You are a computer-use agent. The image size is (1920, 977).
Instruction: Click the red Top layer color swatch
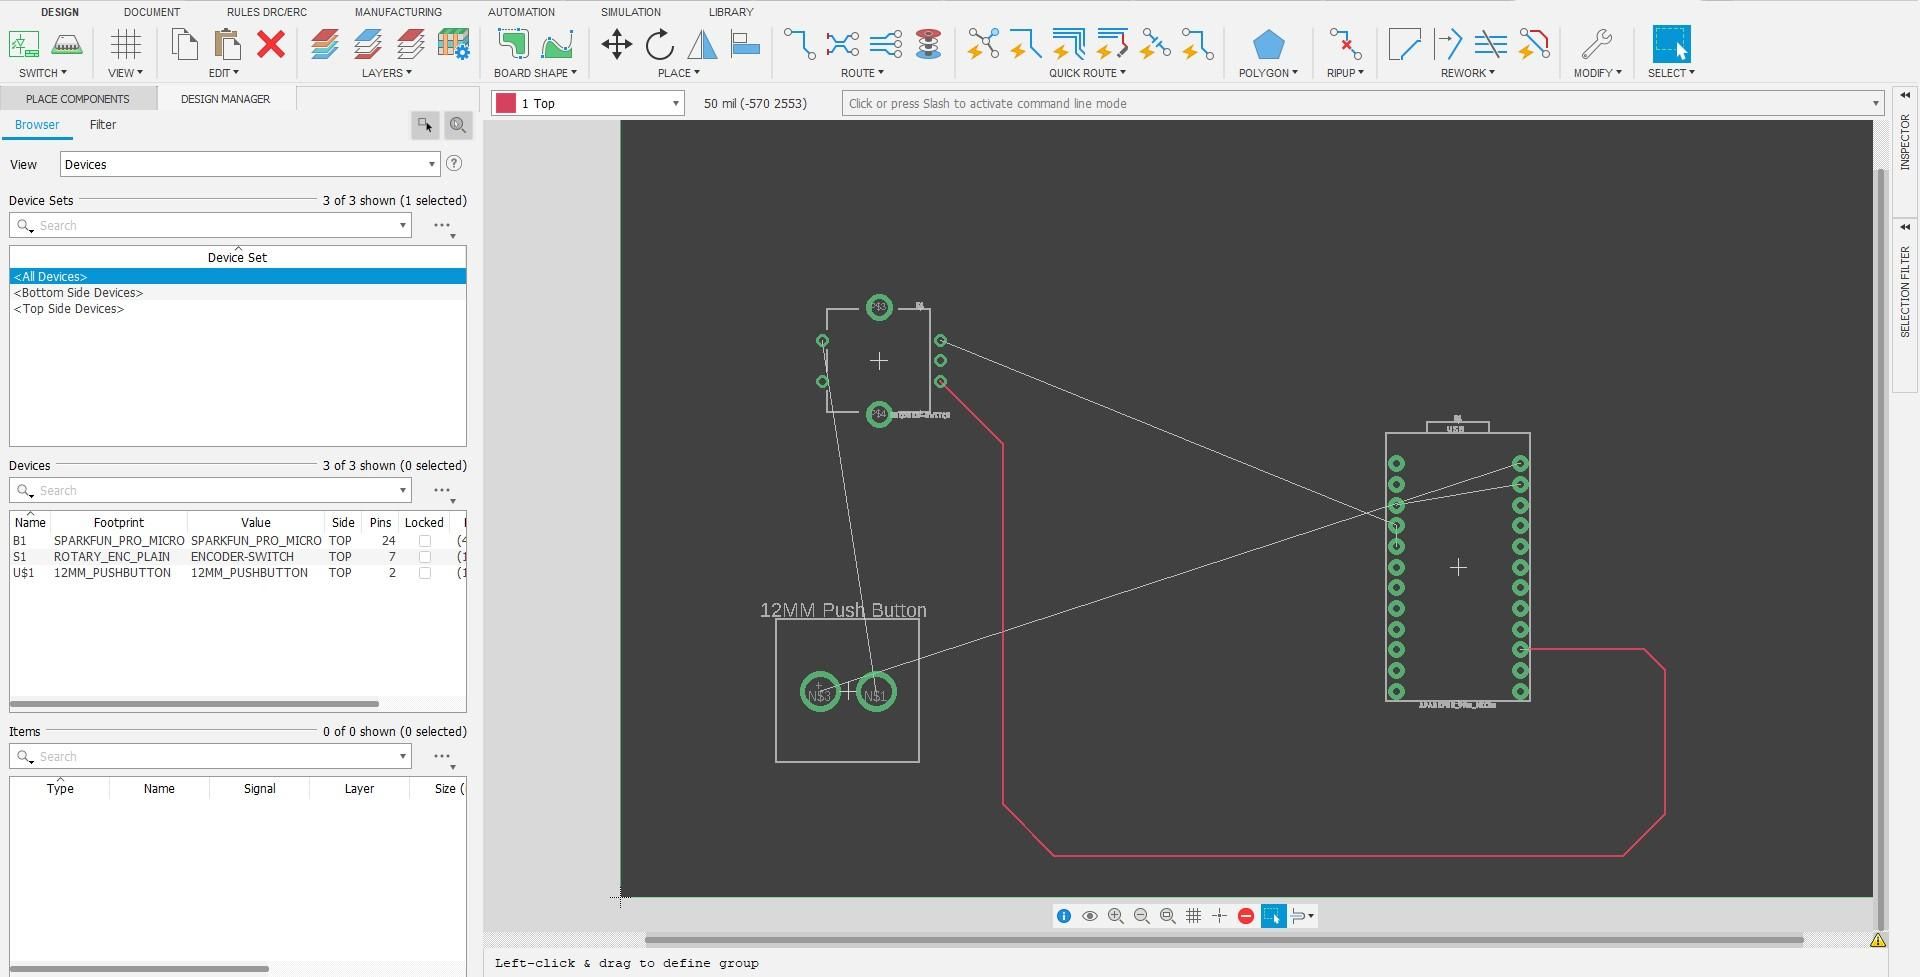pyautogui.click(x=508, y=103)
